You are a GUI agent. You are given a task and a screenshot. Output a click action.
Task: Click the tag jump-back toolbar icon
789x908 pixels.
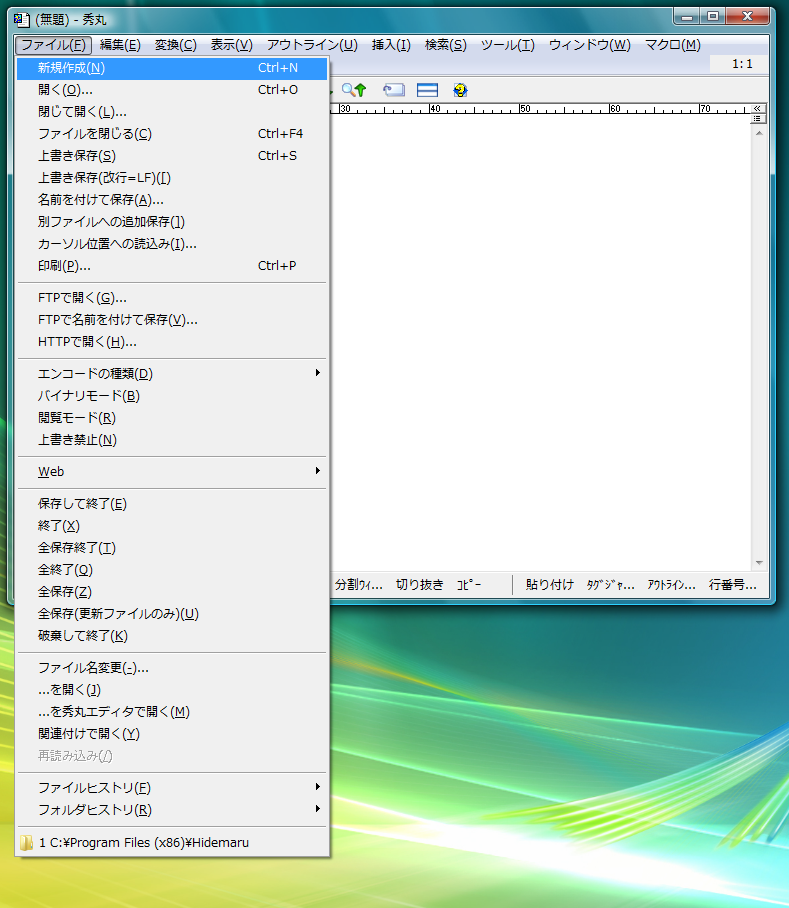[393, 90]
